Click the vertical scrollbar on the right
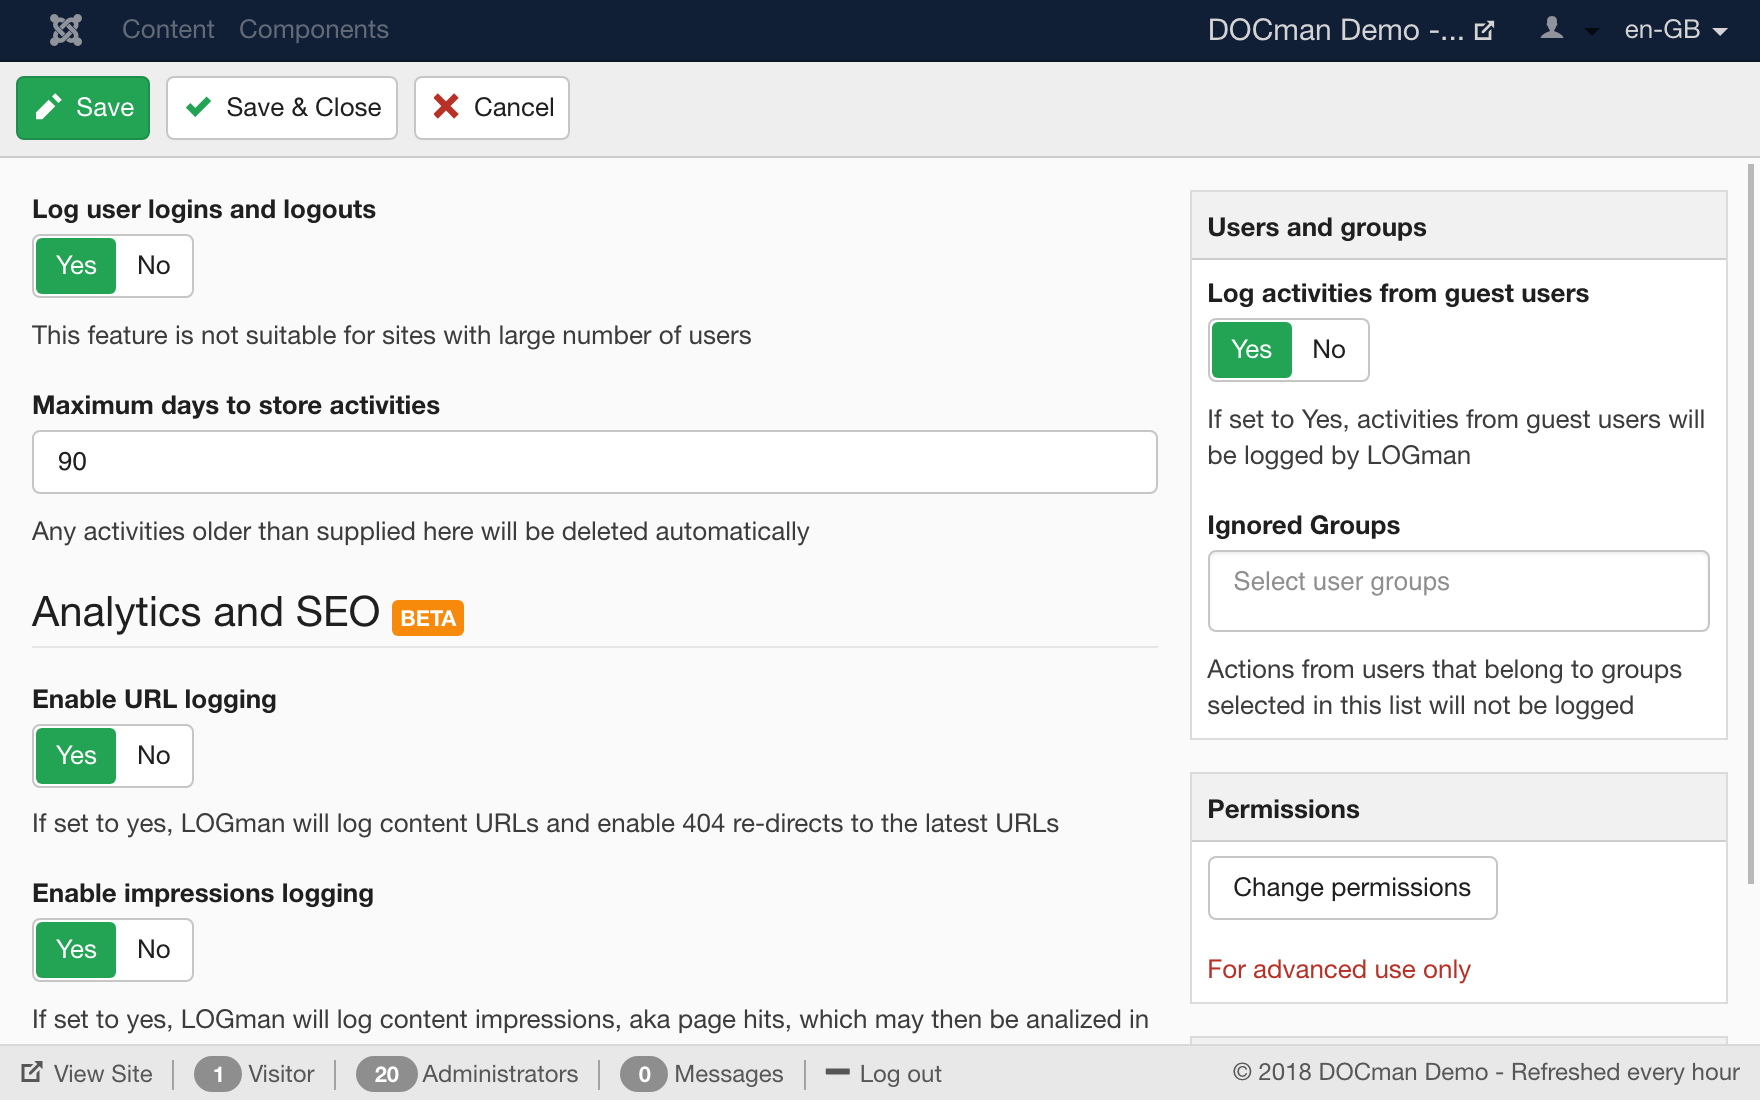 click(1750, 520)
